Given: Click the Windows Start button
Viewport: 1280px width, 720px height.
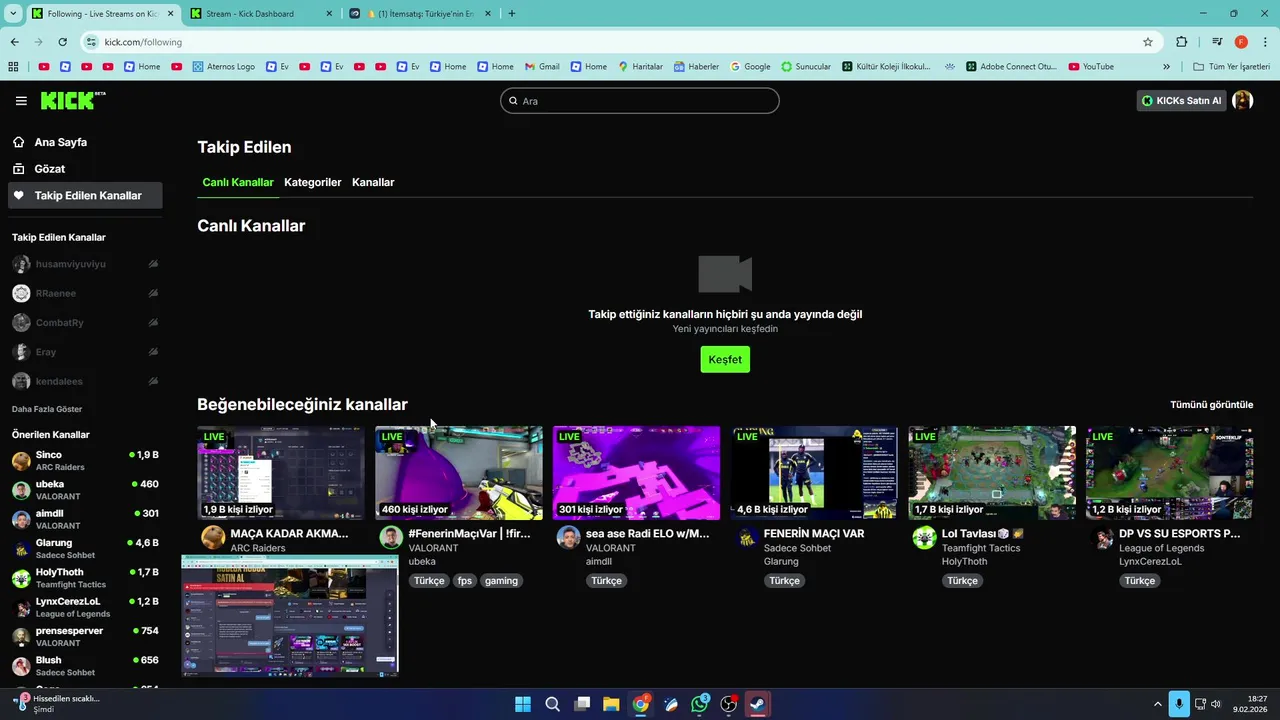Looking at the screenshot, I should pos(523,704).
